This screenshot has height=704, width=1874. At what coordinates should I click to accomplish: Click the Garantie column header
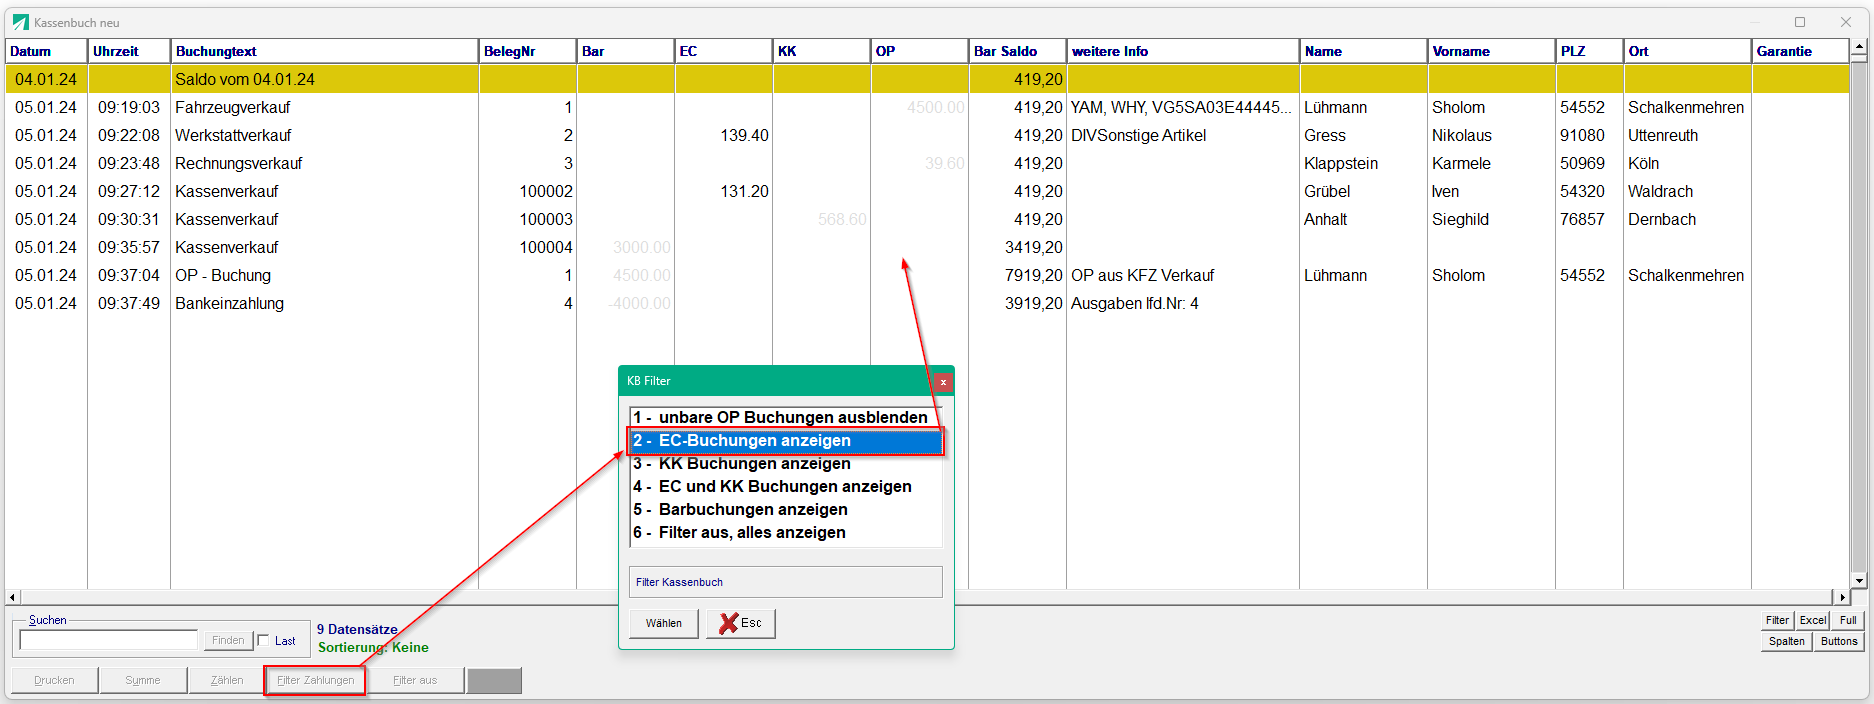click(x=1801, y=51)
